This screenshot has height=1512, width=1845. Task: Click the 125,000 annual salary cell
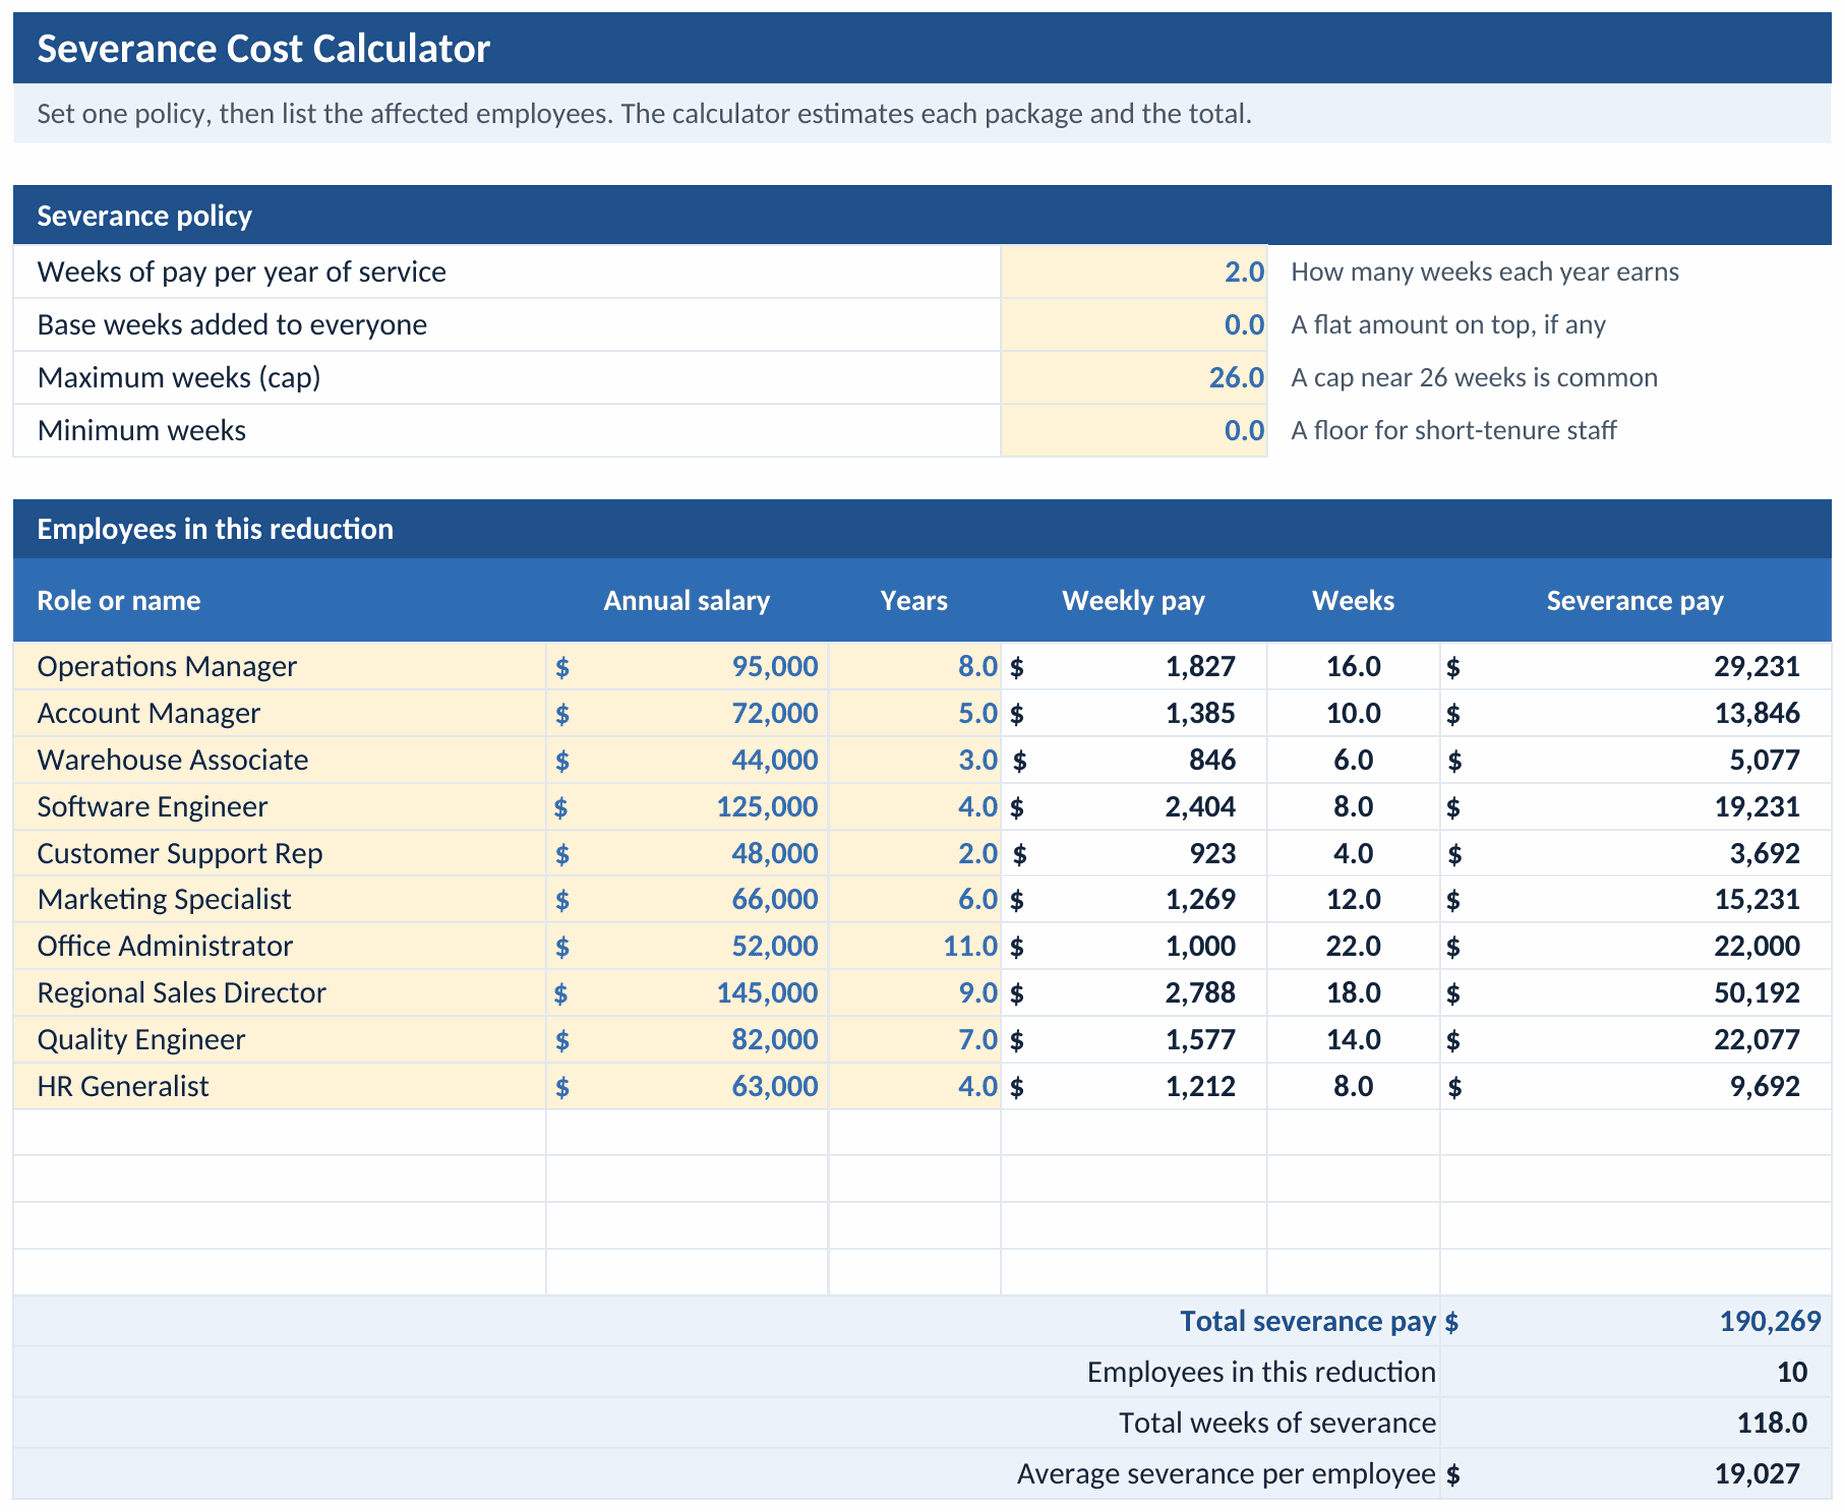[x=687, y=806]
